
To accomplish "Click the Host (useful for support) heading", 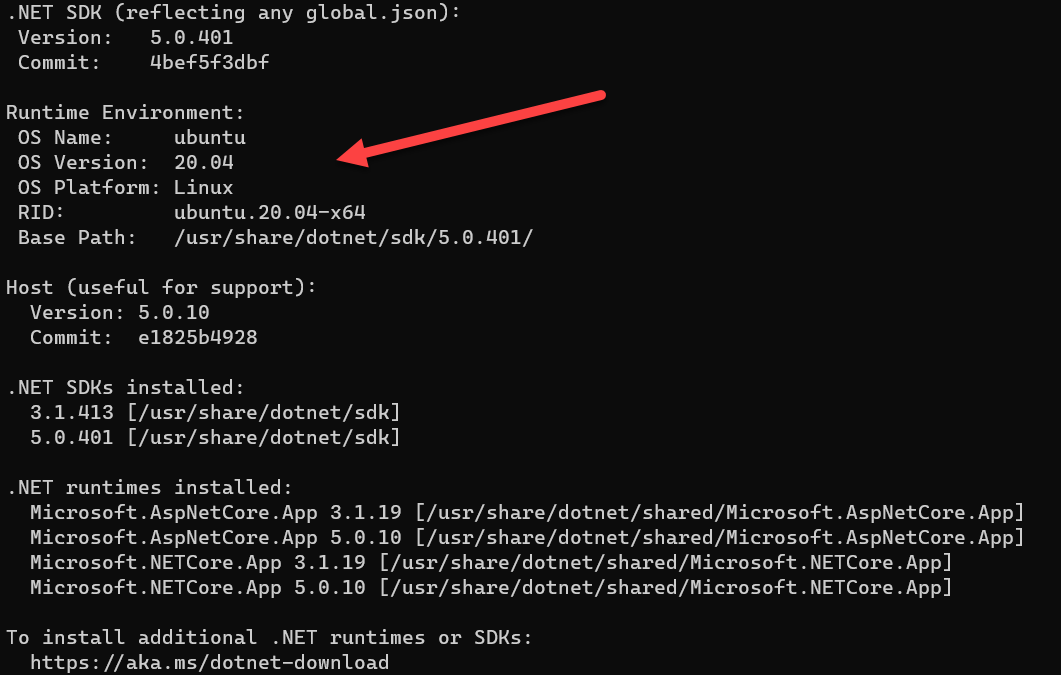I will pyautogui.click(x=161, y=287).
